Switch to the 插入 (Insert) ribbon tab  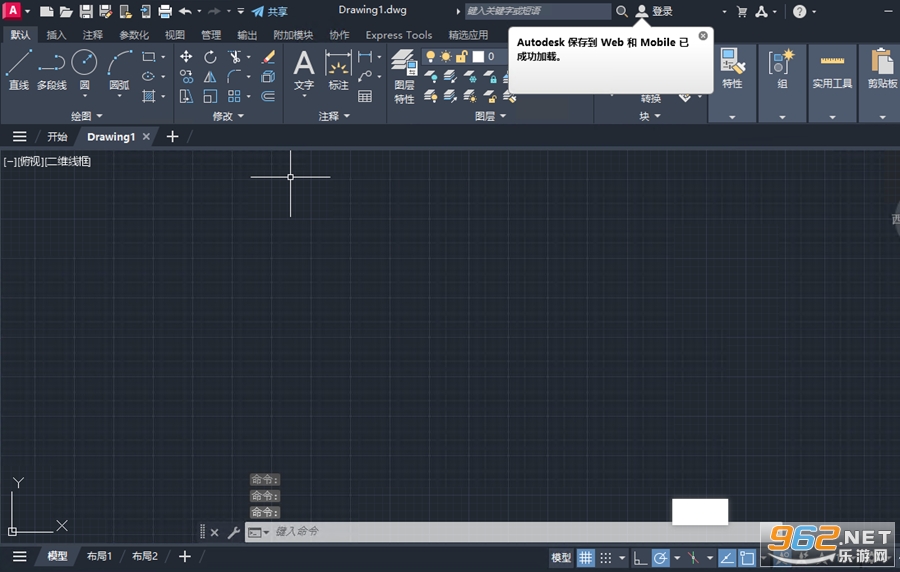(56, 35)
